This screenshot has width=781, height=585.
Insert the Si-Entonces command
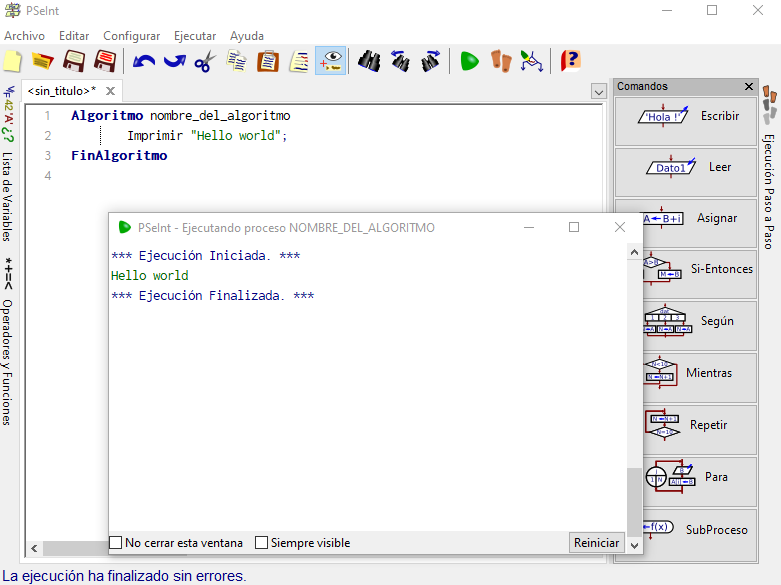coord(700,274)
